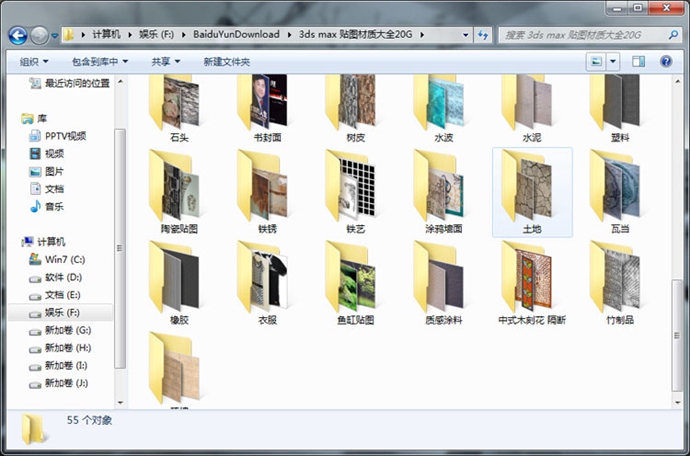
Task: Select the 土地 folder
Action: click(x=532, y=192)
